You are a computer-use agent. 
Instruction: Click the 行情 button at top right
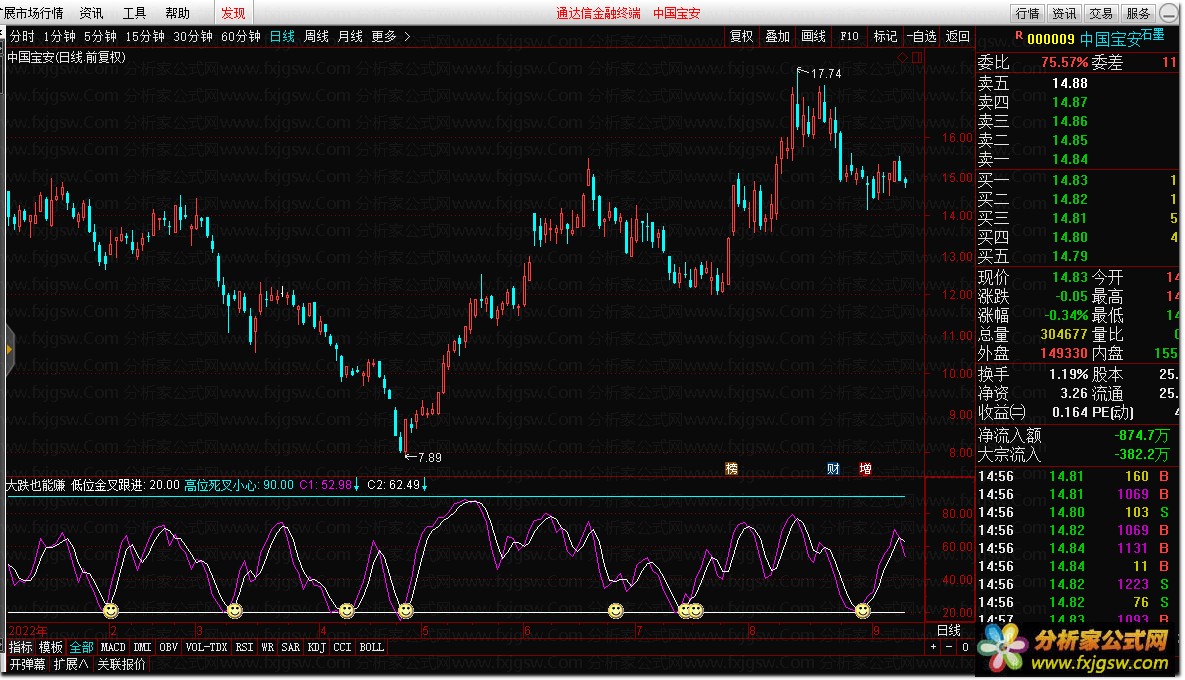point(1028,14)
